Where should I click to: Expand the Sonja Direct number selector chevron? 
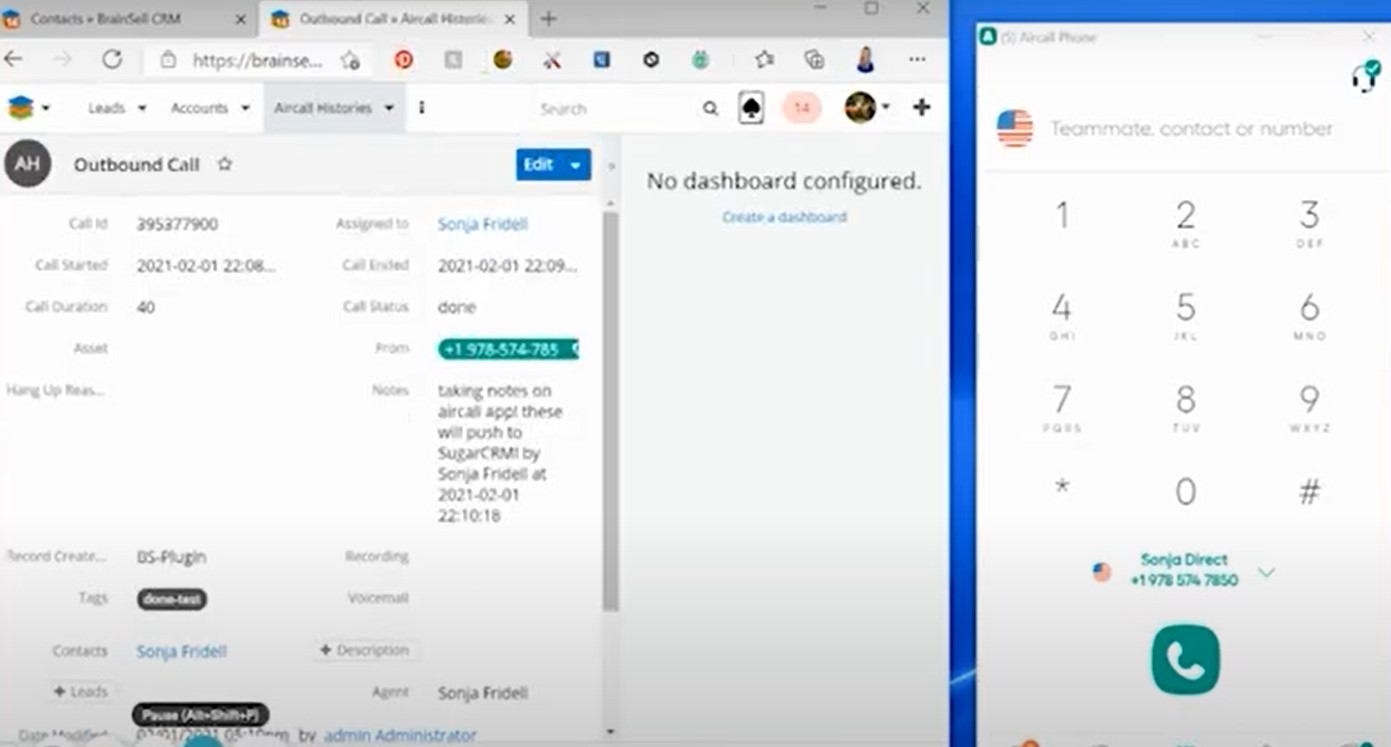[1266, 573]
